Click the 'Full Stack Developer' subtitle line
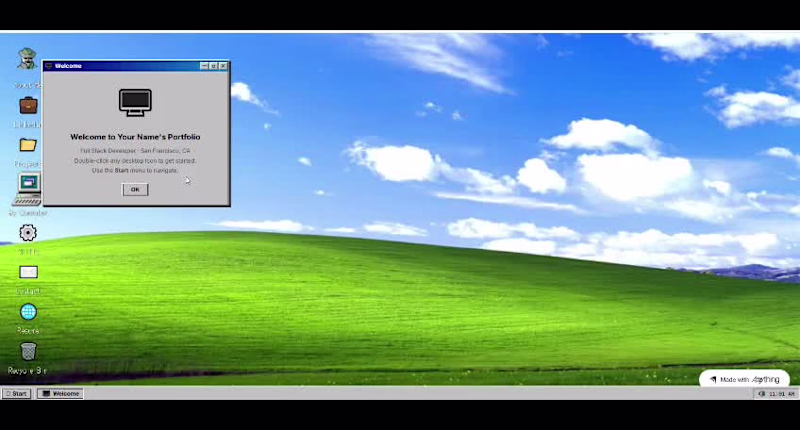This screenshot has width=800, height=430. (x=135, y=151)
